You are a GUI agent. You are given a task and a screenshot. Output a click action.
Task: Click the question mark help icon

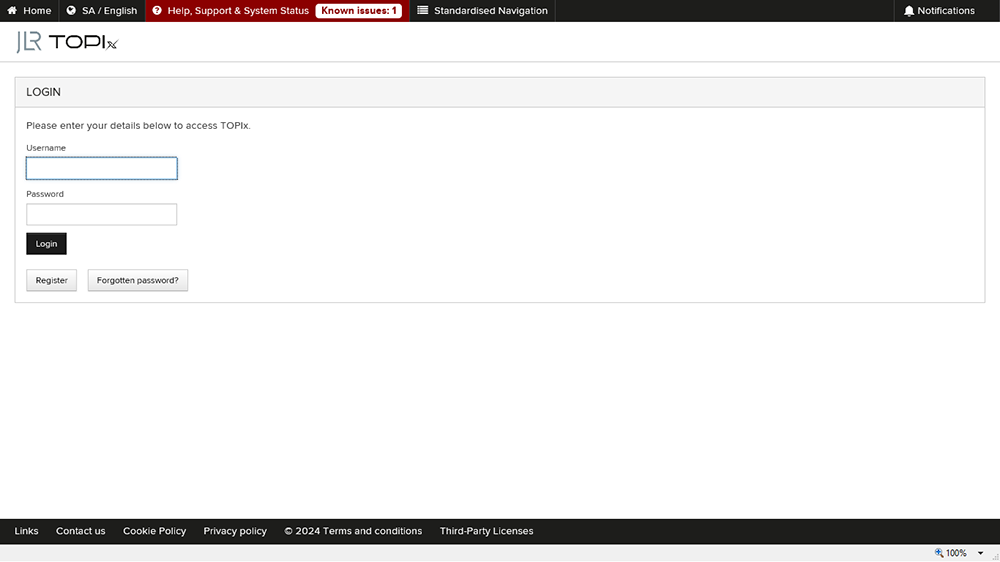(157, 10)
